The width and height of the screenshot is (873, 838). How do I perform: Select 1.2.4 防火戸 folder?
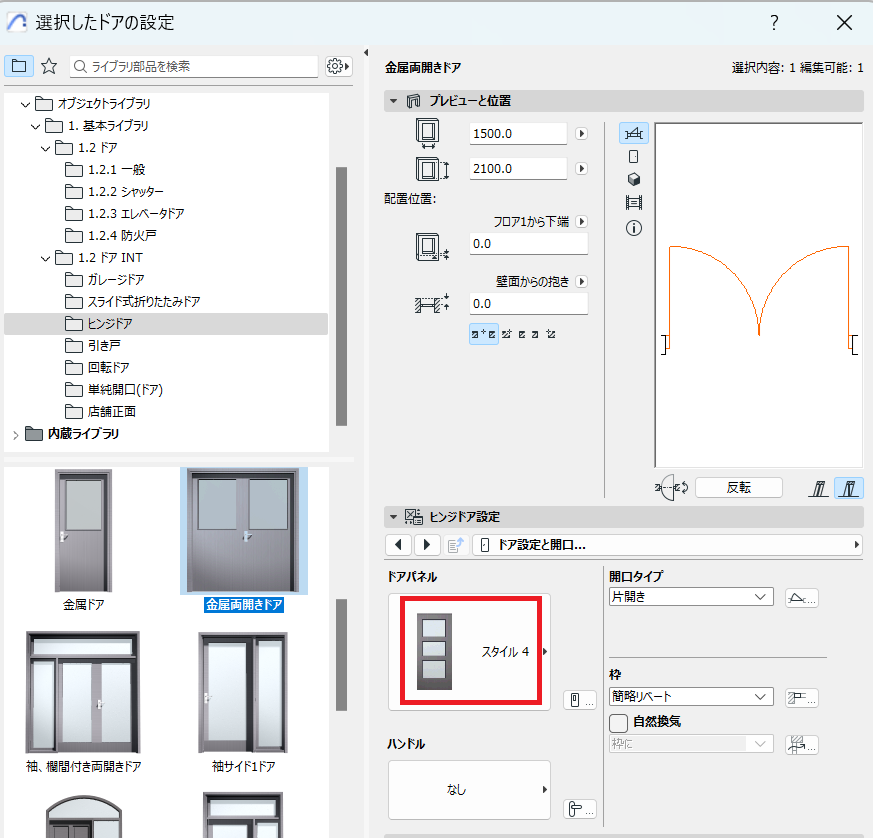coord(110,236)
